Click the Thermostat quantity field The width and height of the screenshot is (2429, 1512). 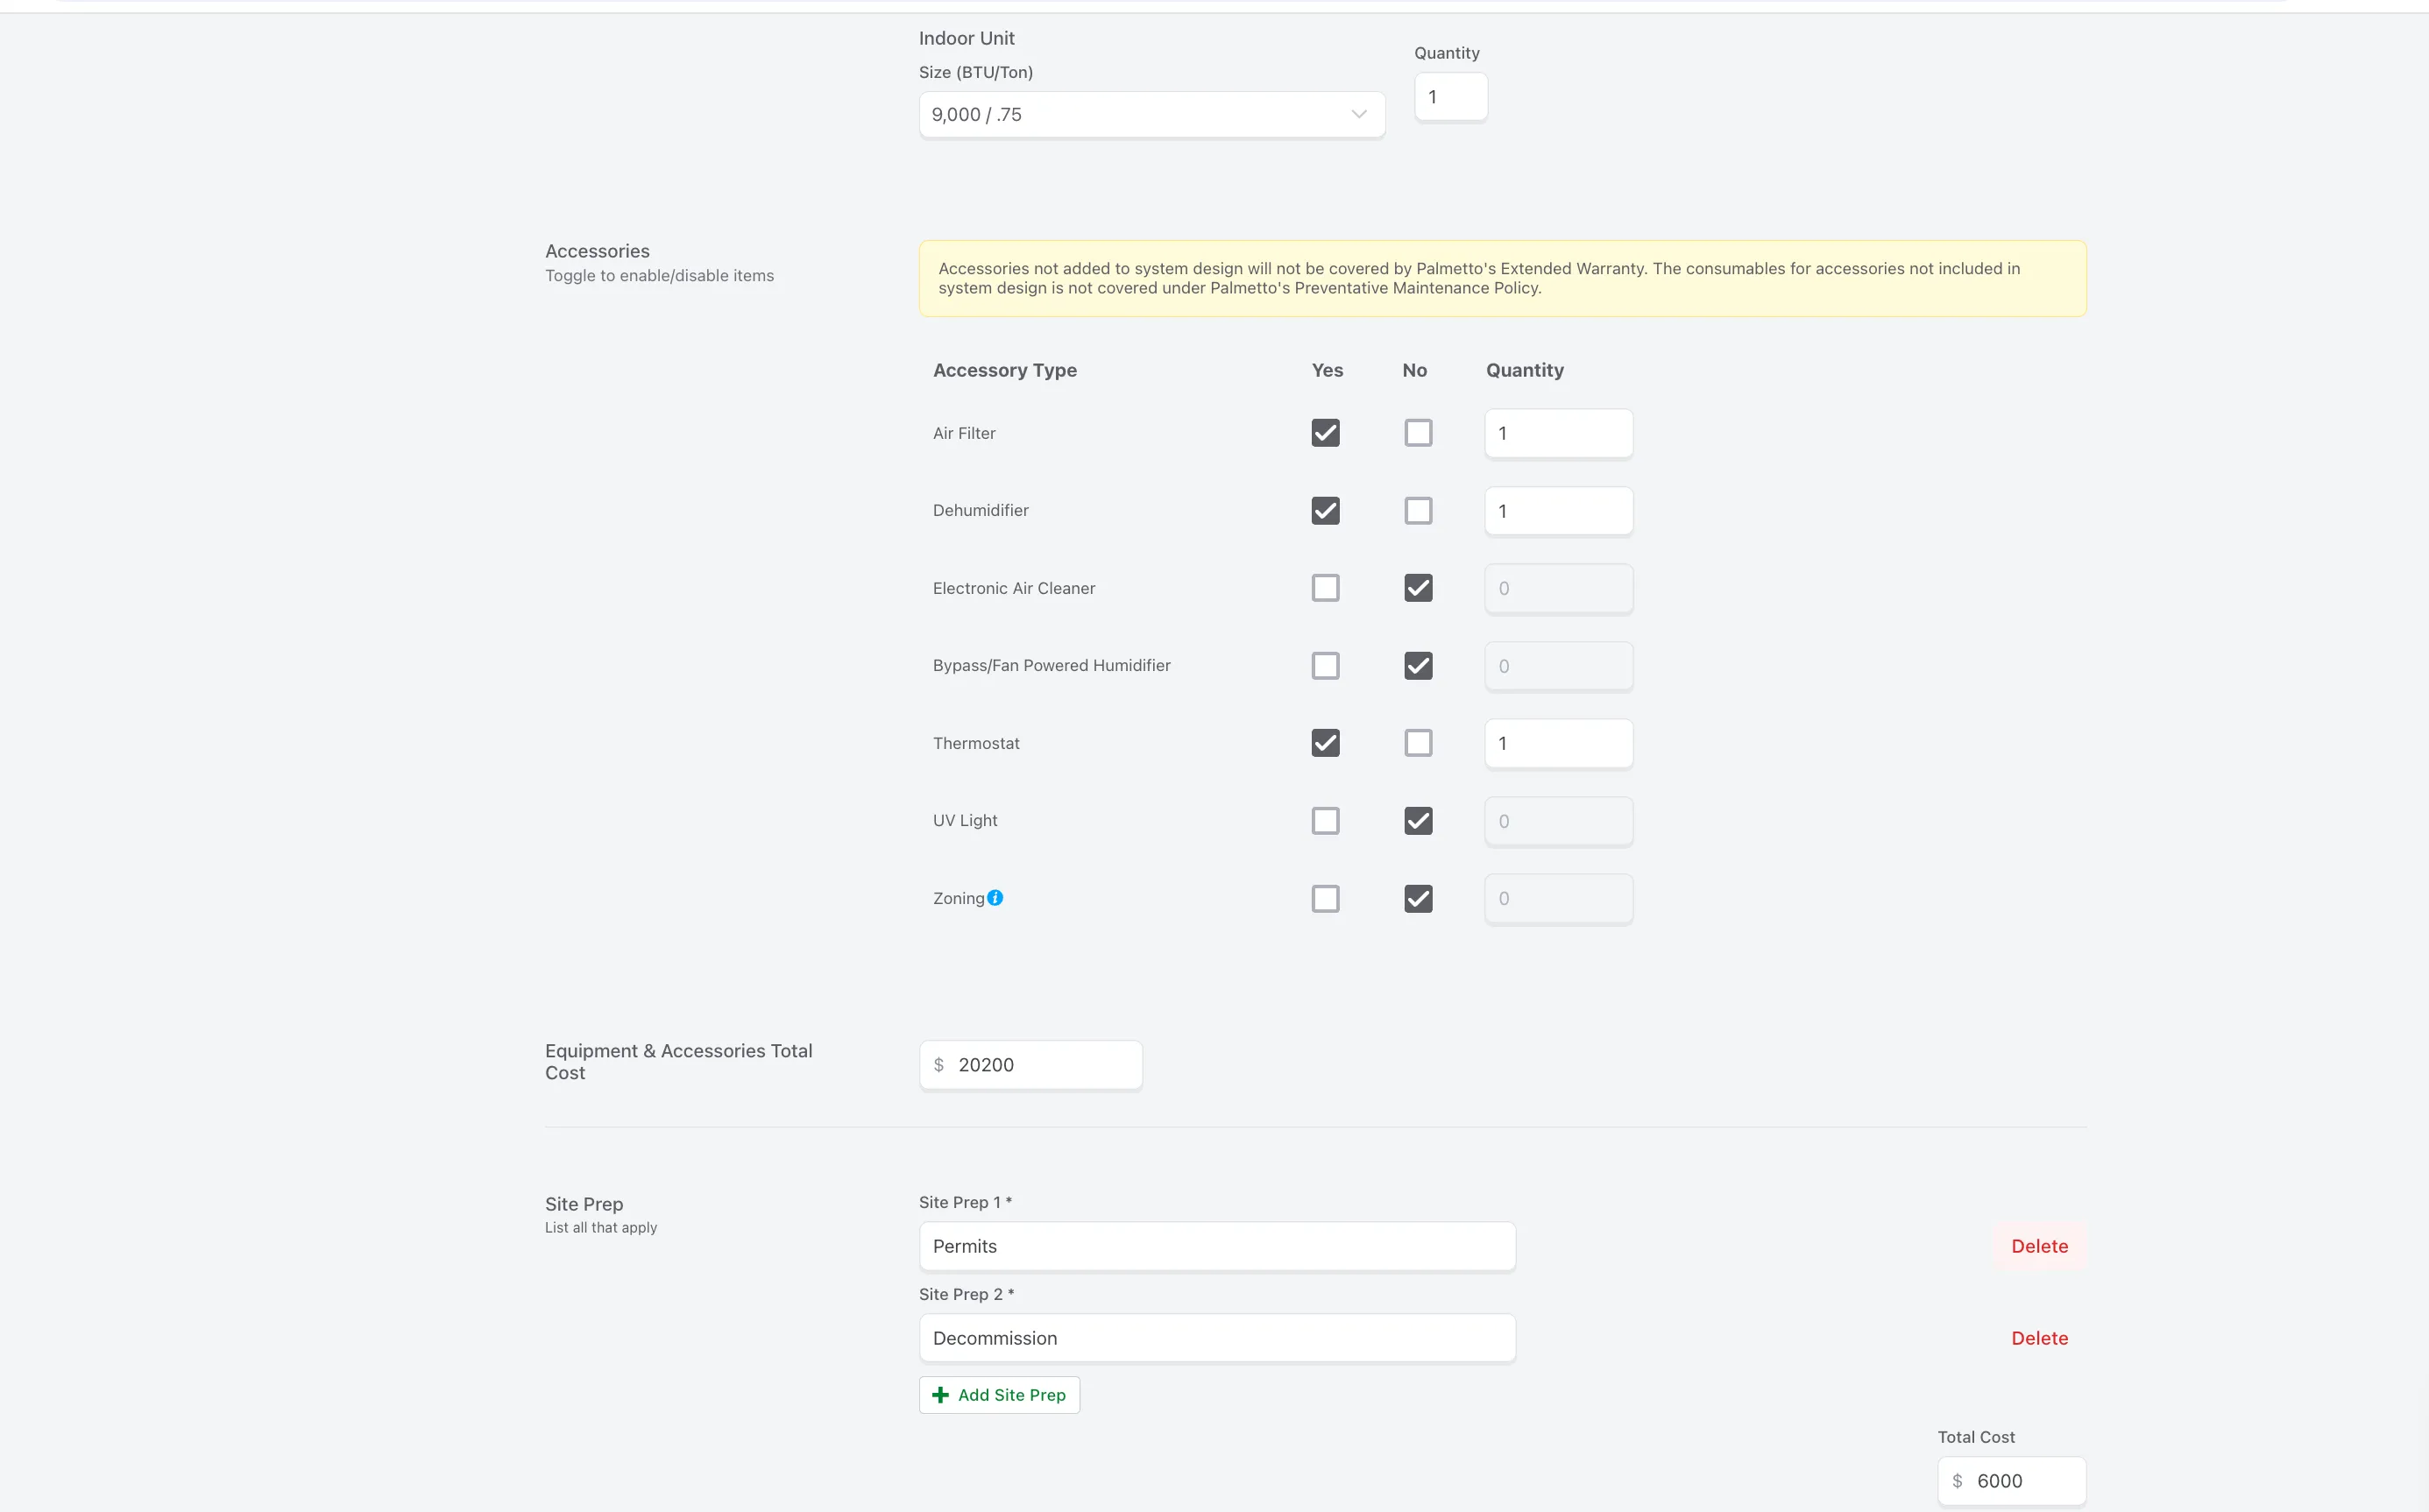coord(1559,743)
